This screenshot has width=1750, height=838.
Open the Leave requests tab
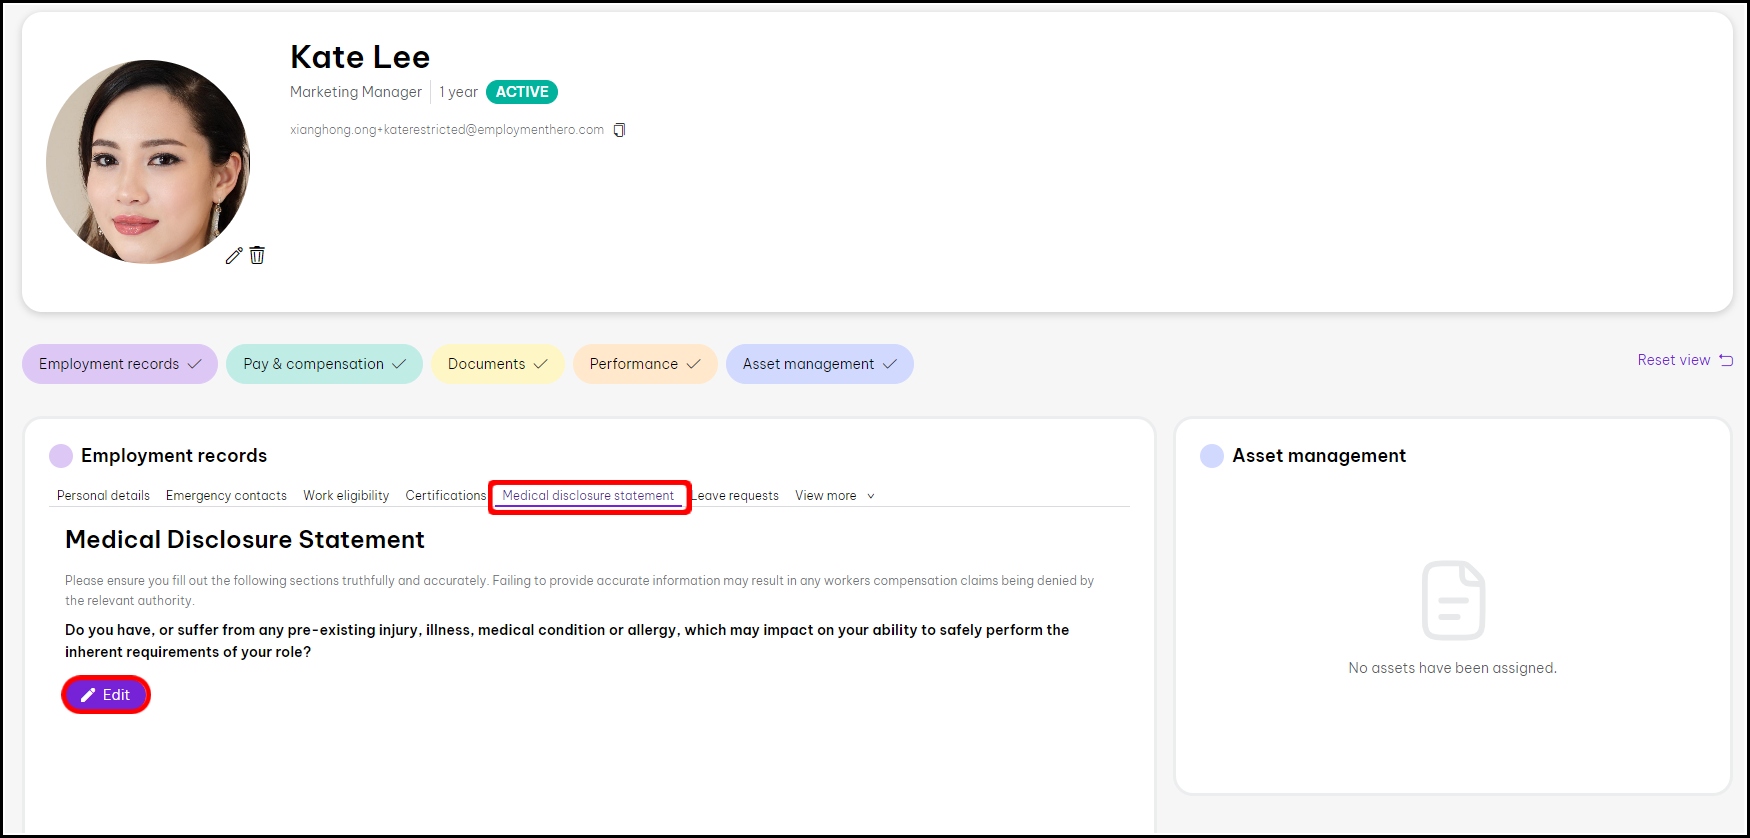point(738,496)
